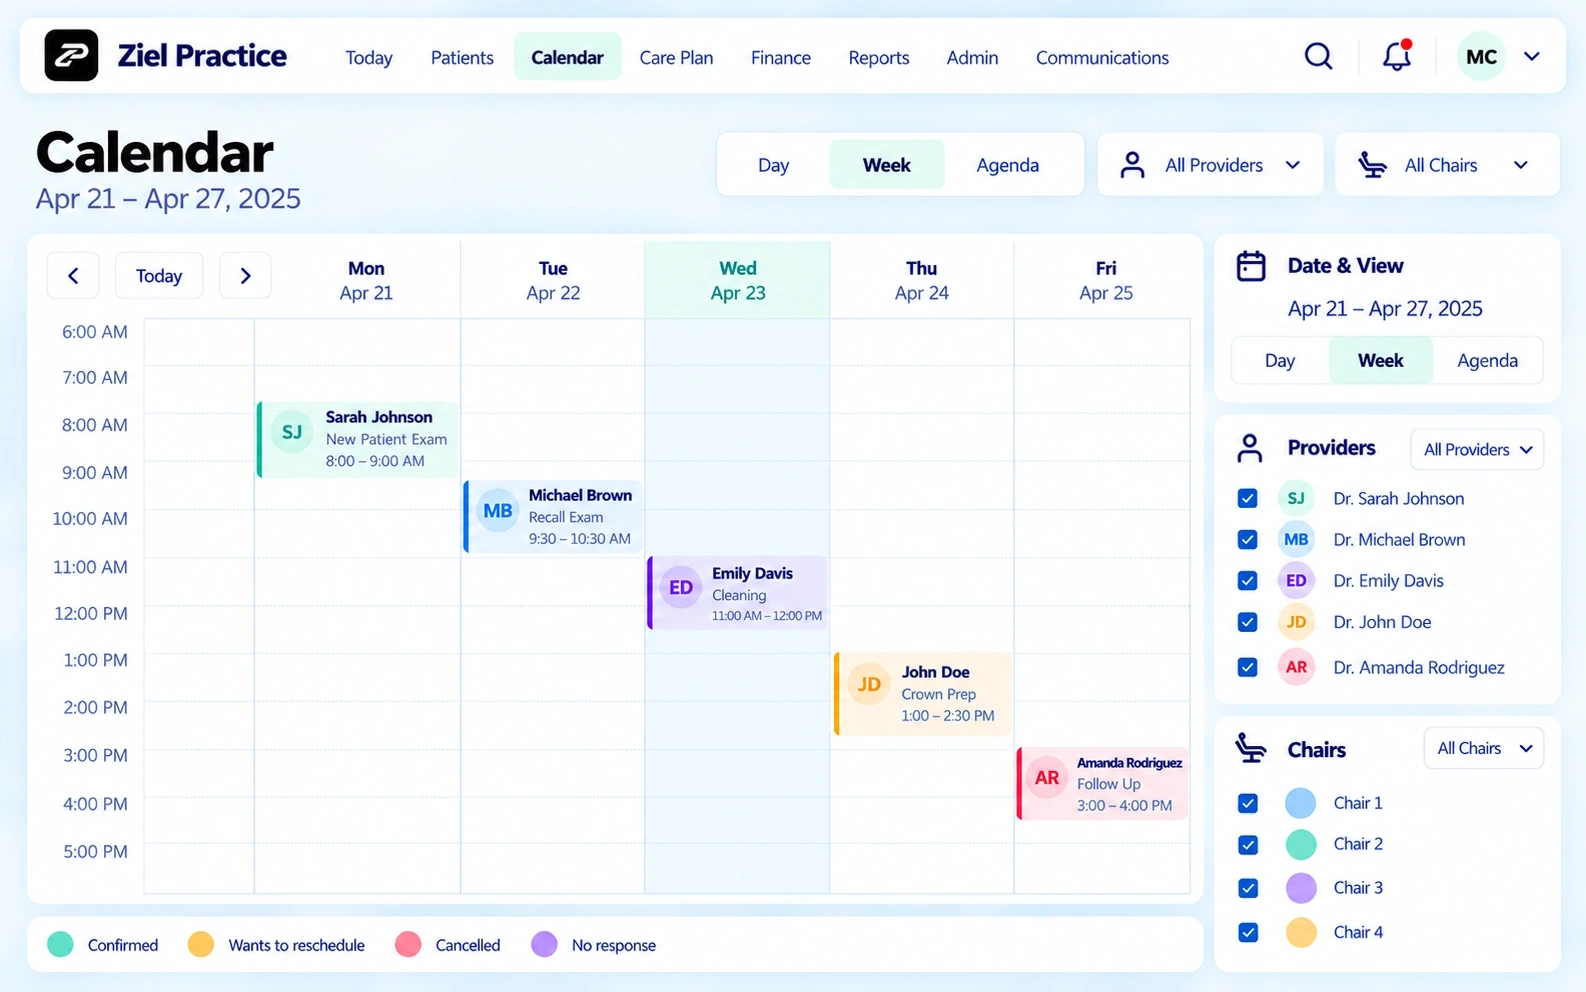Select Agenda in Date & View panel

coord(1487,361)
